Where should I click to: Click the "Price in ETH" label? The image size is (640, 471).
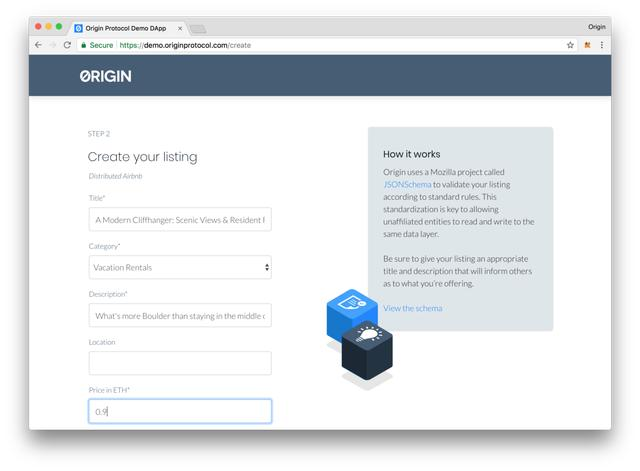(x=109, y=390)
